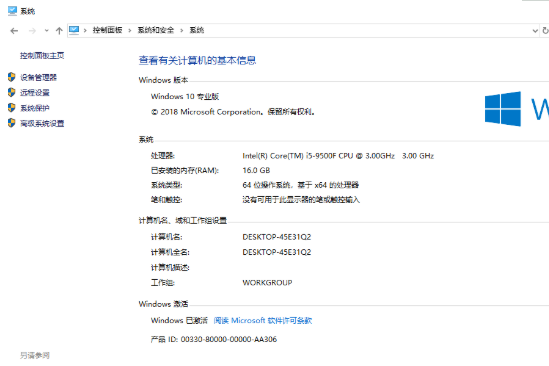This screenshot has width=549, height=366.
Task: Expand chevron after 系统和安全 breadcrumb
Action: 181,30
